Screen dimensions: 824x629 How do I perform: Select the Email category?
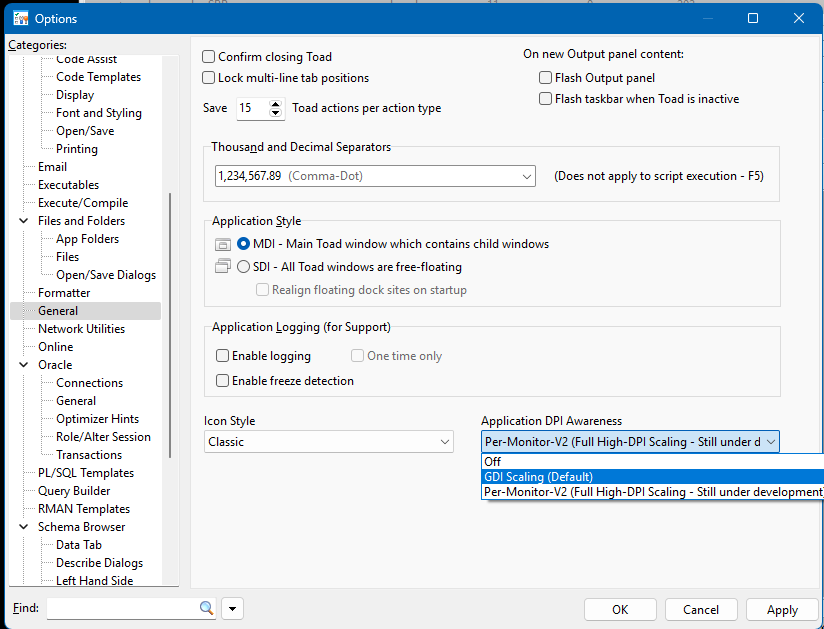(52, 167)
